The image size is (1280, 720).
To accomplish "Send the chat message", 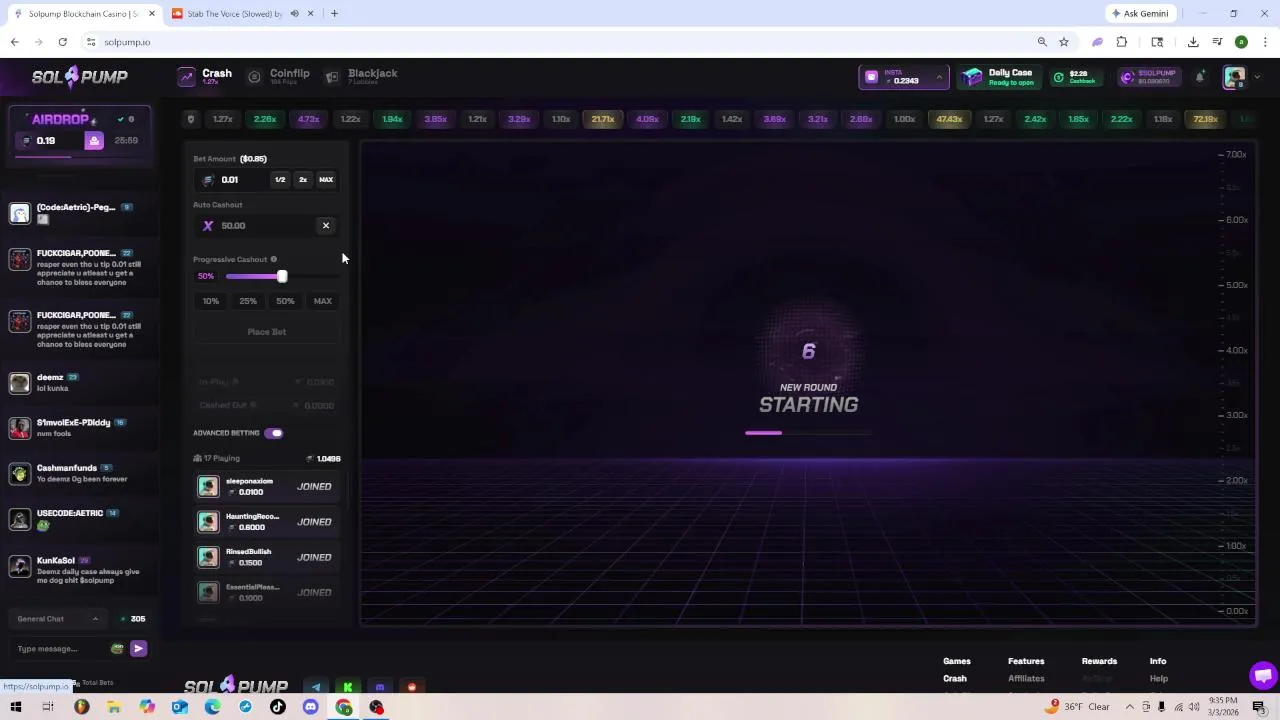I will [x=138, y=649].
